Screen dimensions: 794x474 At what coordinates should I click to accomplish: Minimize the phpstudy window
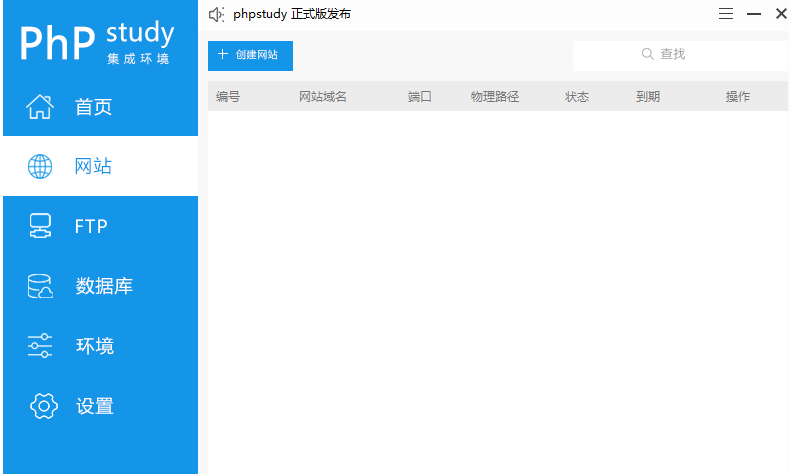pos(754,14)
